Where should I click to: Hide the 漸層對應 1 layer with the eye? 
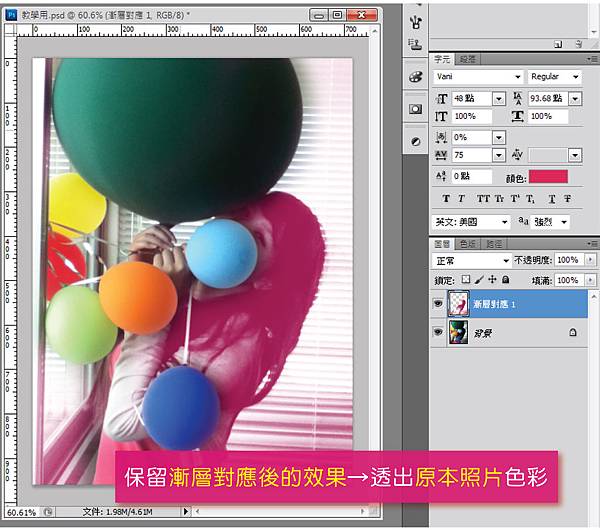(438, 303)
